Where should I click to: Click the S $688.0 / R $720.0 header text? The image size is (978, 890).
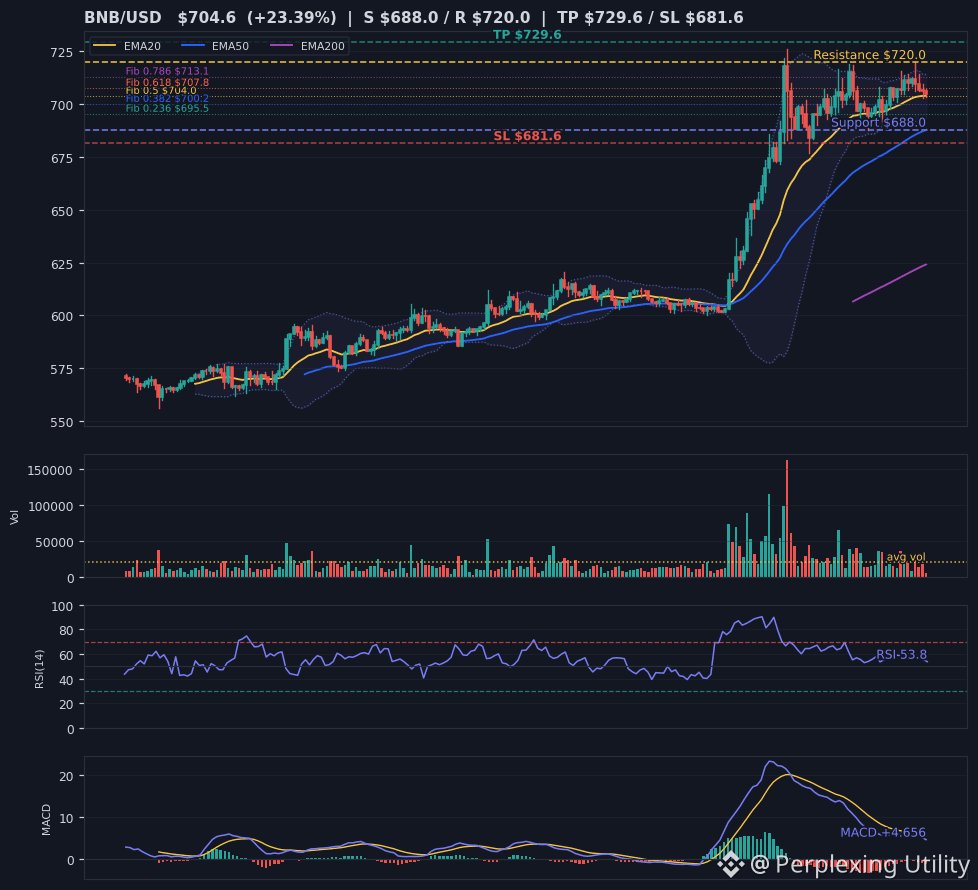click(447, 17)
